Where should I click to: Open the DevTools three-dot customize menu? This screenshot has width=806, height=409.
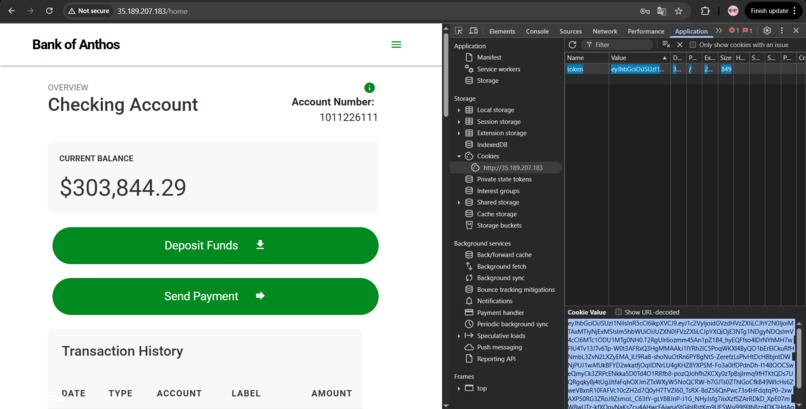pos(782,31)
